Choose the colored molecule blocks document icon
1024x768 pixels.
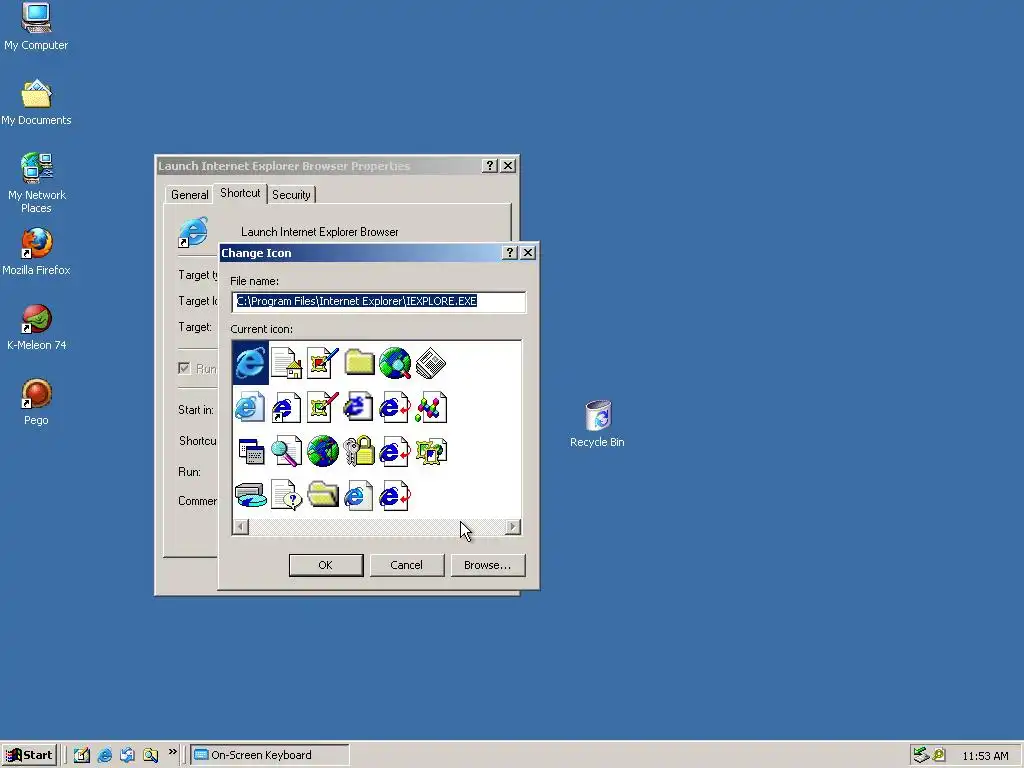tap(431, 408)
